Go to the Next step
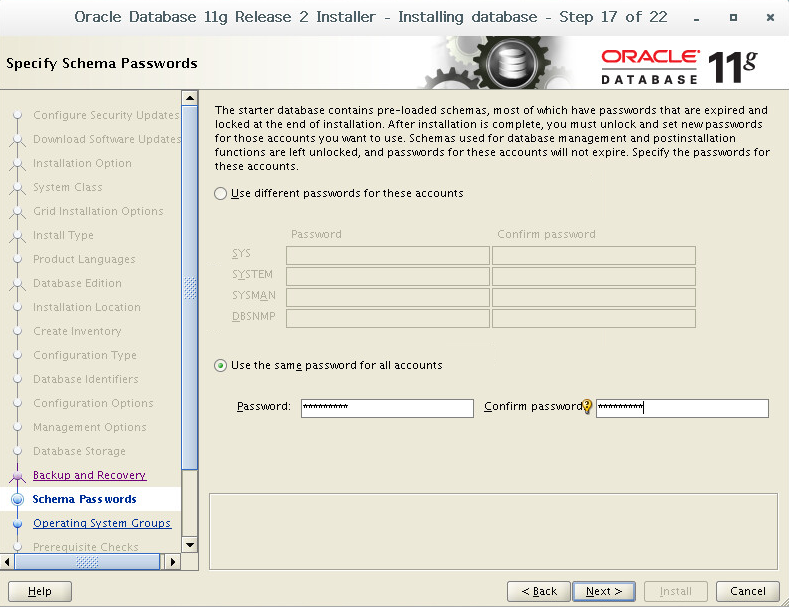 click(604, 591)
